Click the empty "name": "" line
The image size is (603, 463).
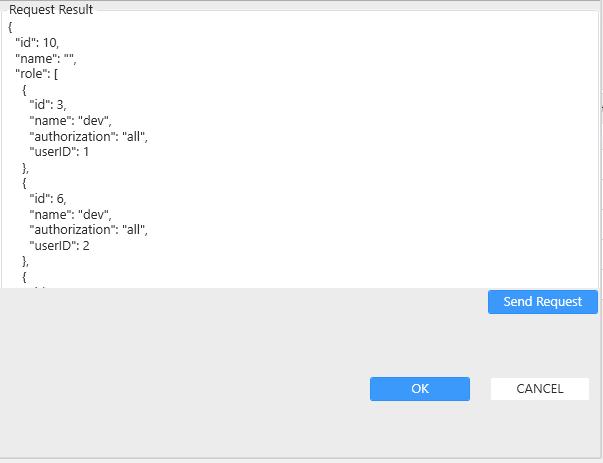coord(45,59)
